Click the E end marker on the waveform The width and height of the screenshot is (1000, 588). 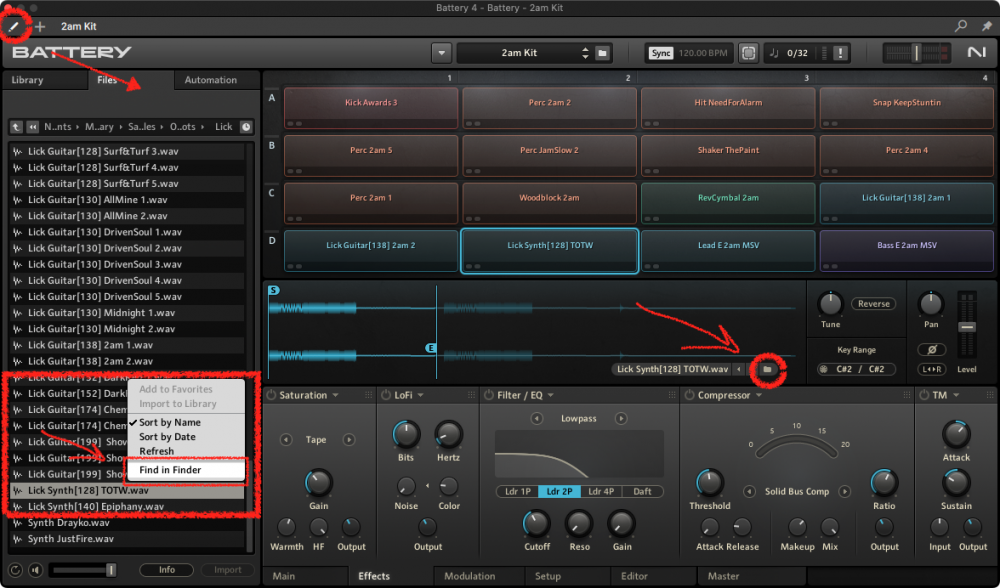pos(430,348)
